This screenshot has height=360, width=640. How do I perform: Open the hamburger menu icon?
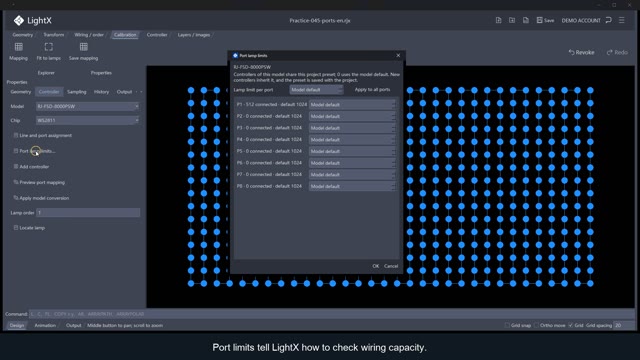(x=622, y=20)
